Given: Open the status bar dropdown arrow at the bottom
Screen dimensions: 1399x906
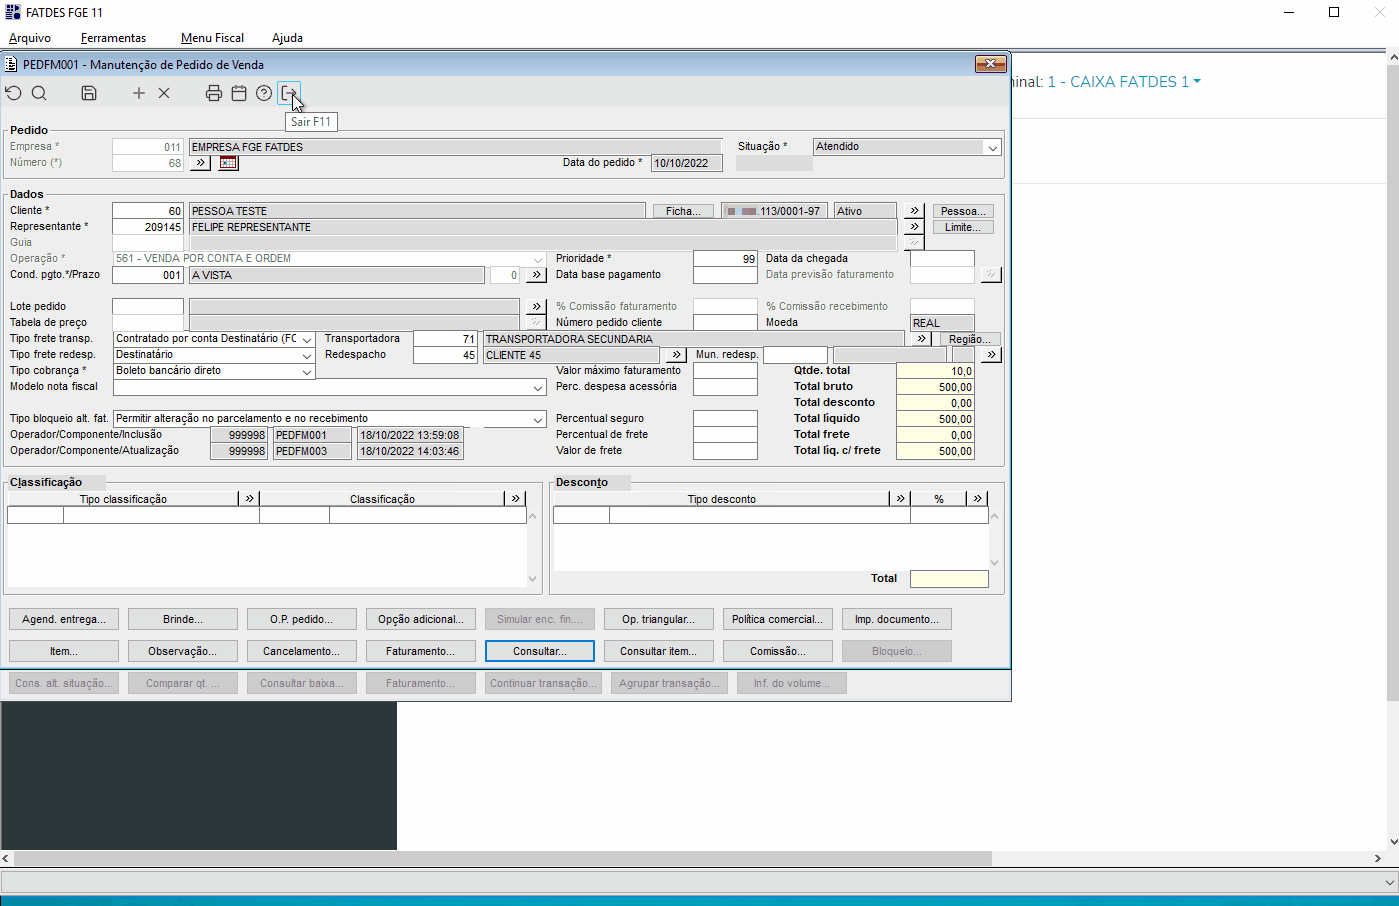Looking at the screenshot, I should [1390, 882].
